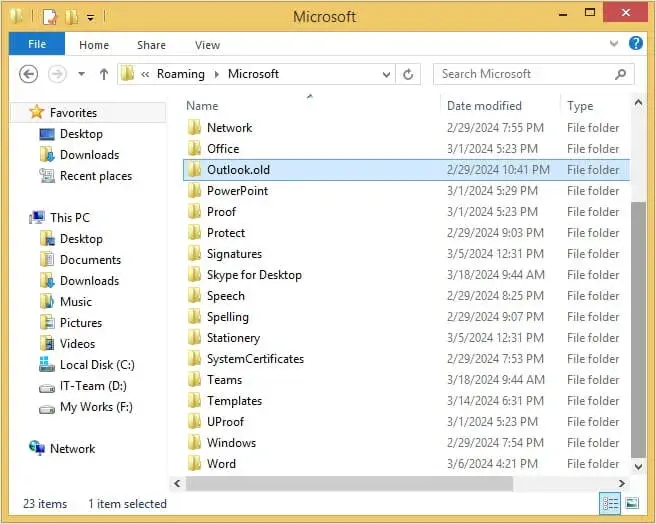Viewport: 656px width, 524px height.
Task: Click vertical scrollbar down arrow
Action: (x=638, y=466)
